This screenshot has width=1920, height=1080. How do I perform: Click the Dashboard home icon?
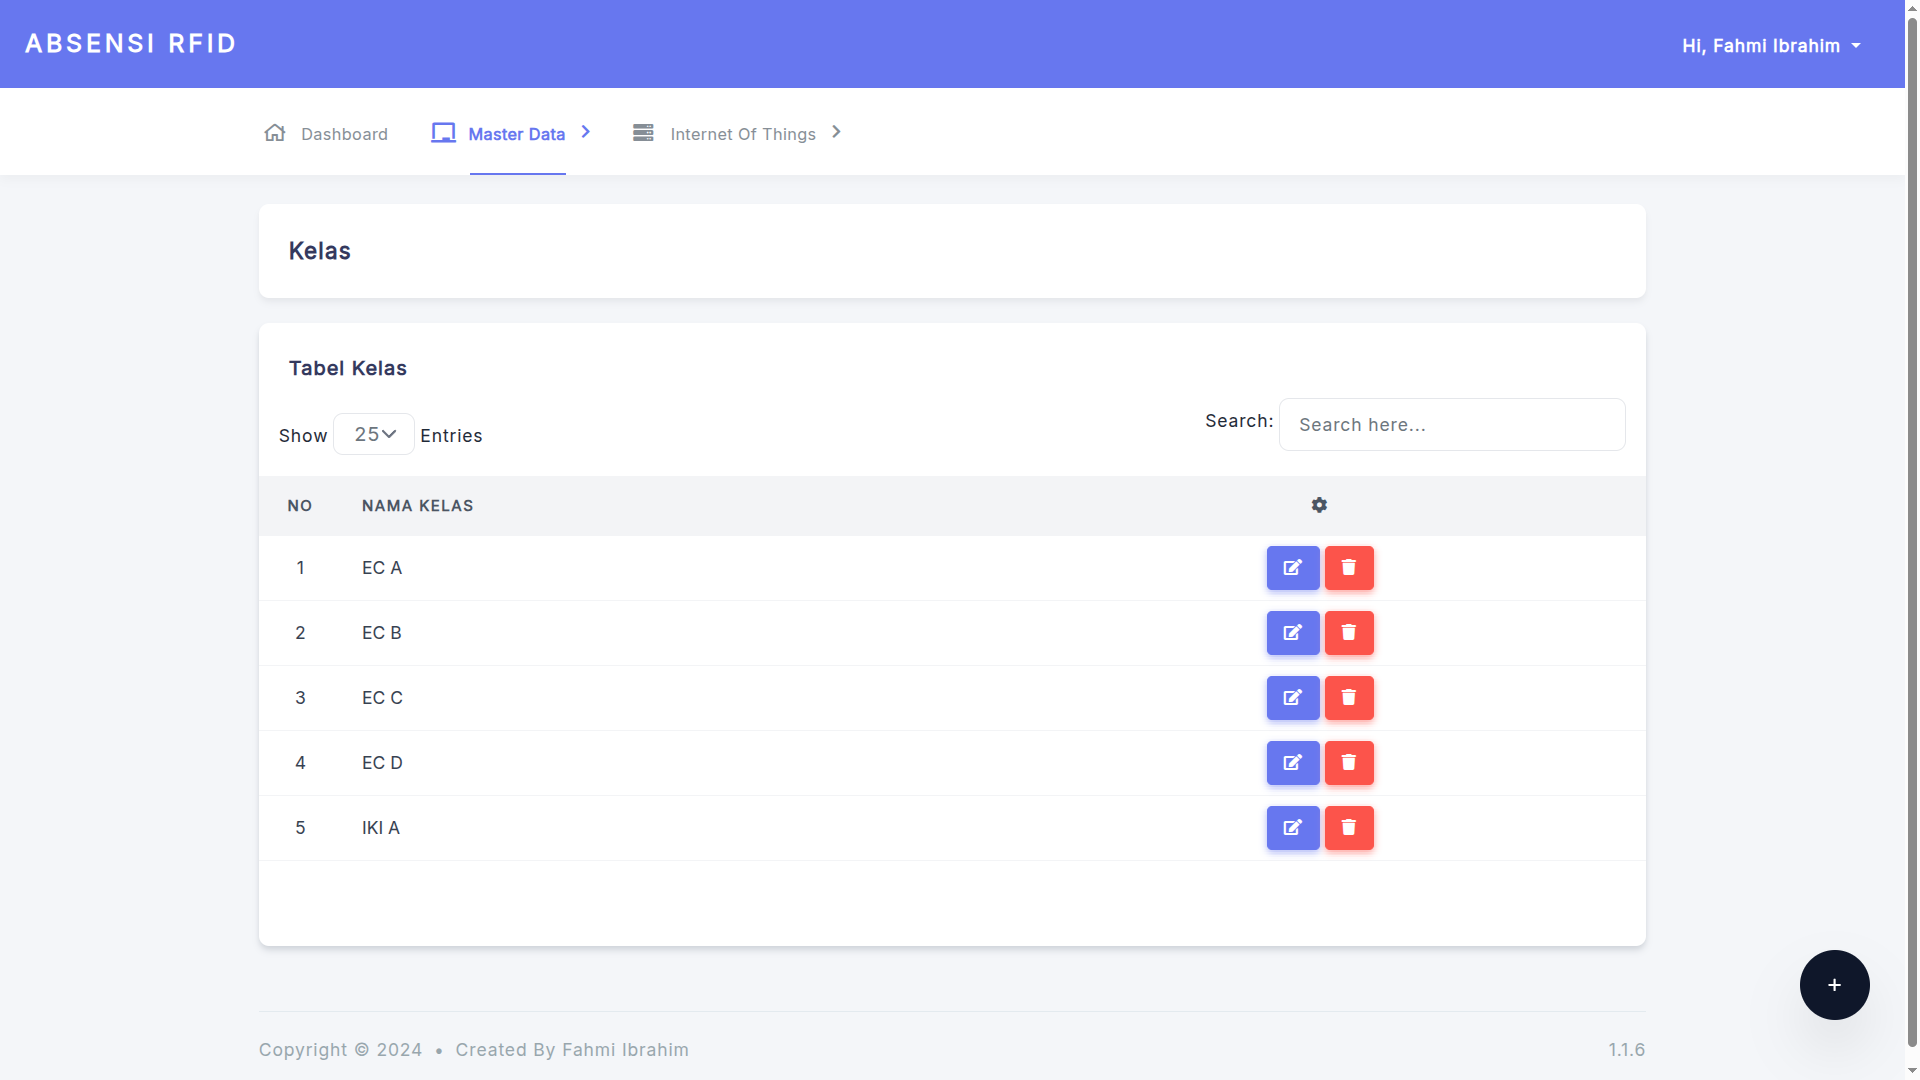(x=275, y=133)
